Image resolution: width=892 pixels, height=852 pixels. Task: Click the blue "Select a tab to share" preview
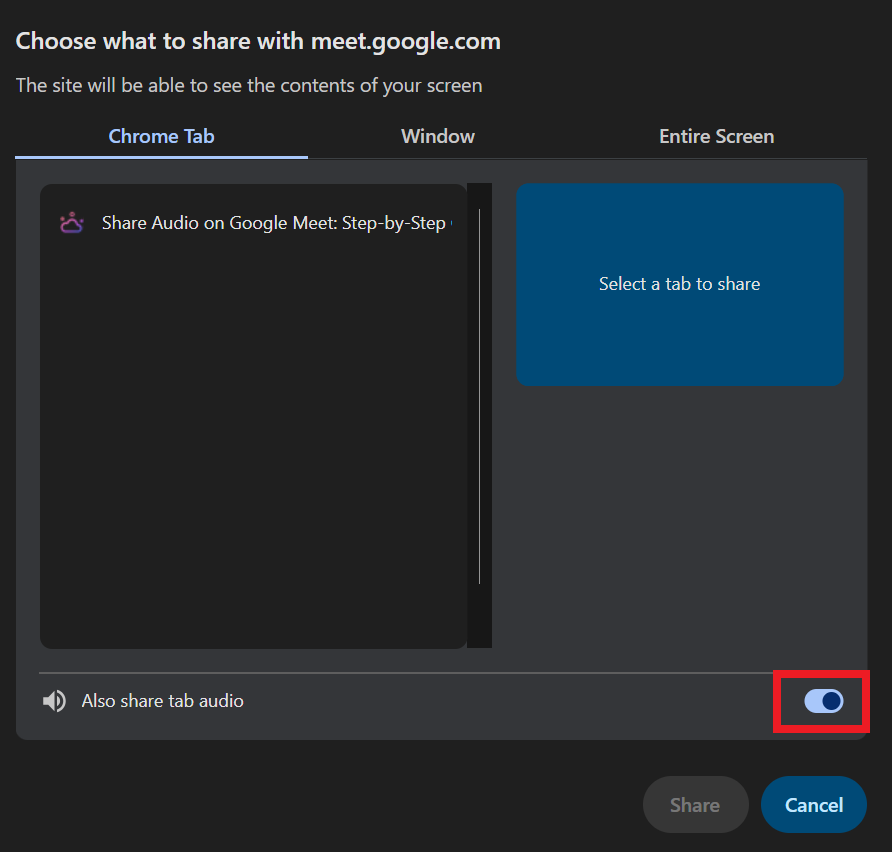tap(679, 284)
